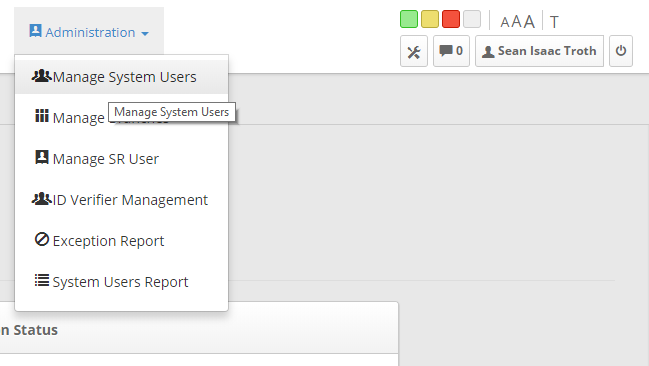Click the Manage SR User badge icon

tap(42, 157)
